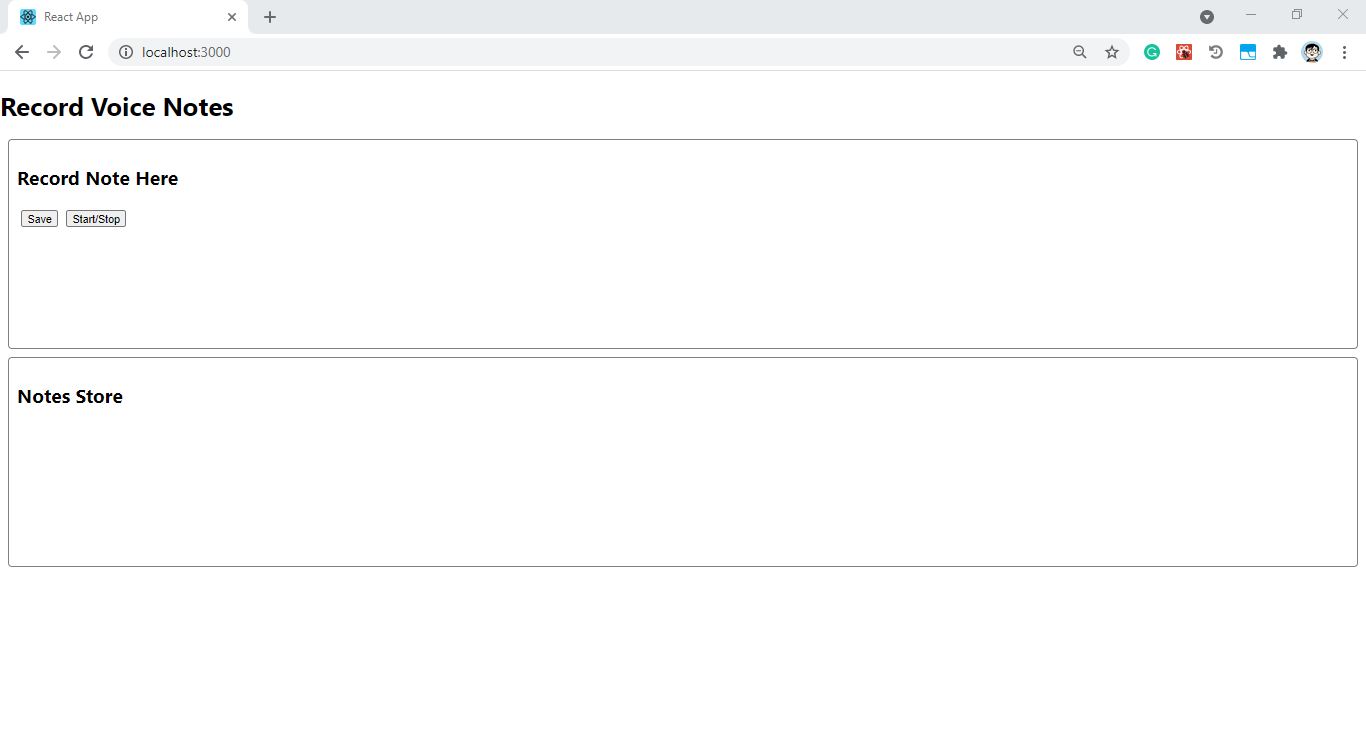
Task: Close the React App tab
Action: [x=232, y=17]
